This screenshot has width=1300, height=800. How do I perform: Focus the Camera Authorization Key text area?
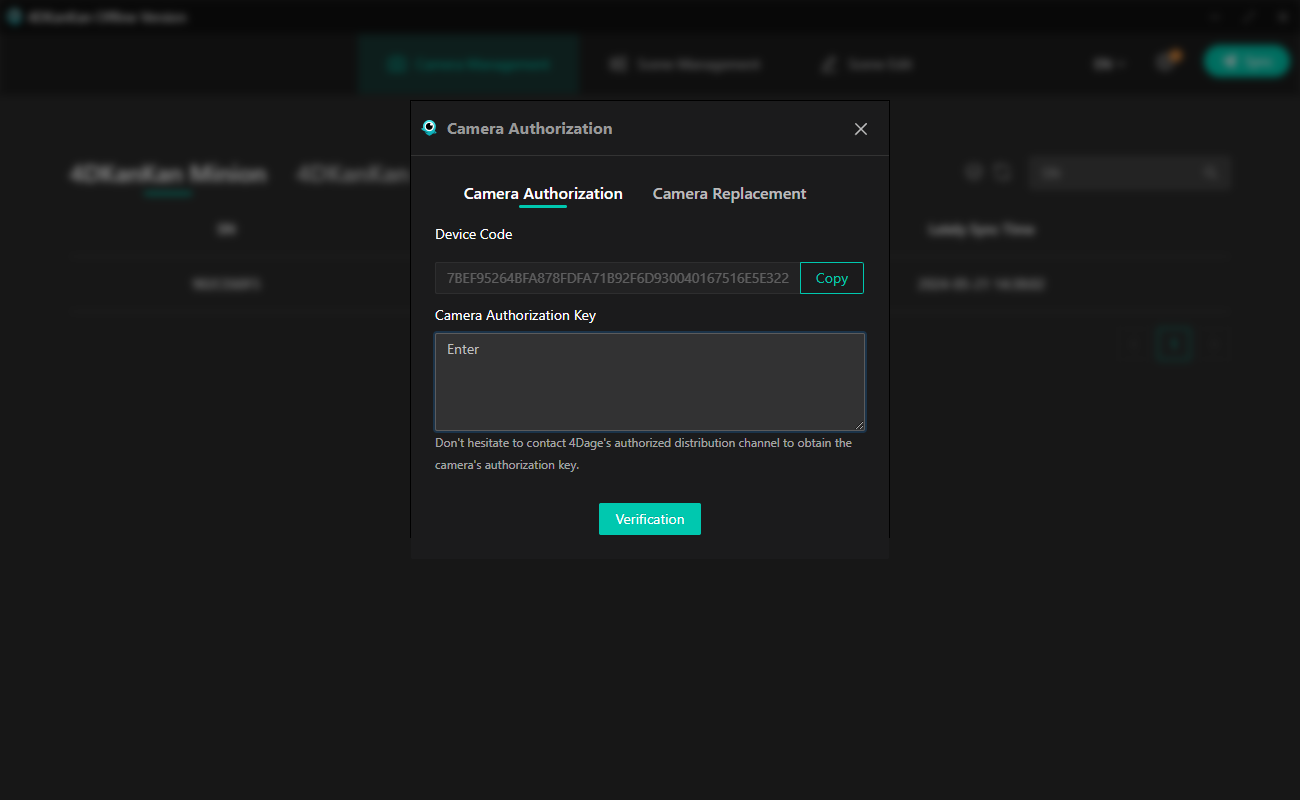click(x=649, y=382)
